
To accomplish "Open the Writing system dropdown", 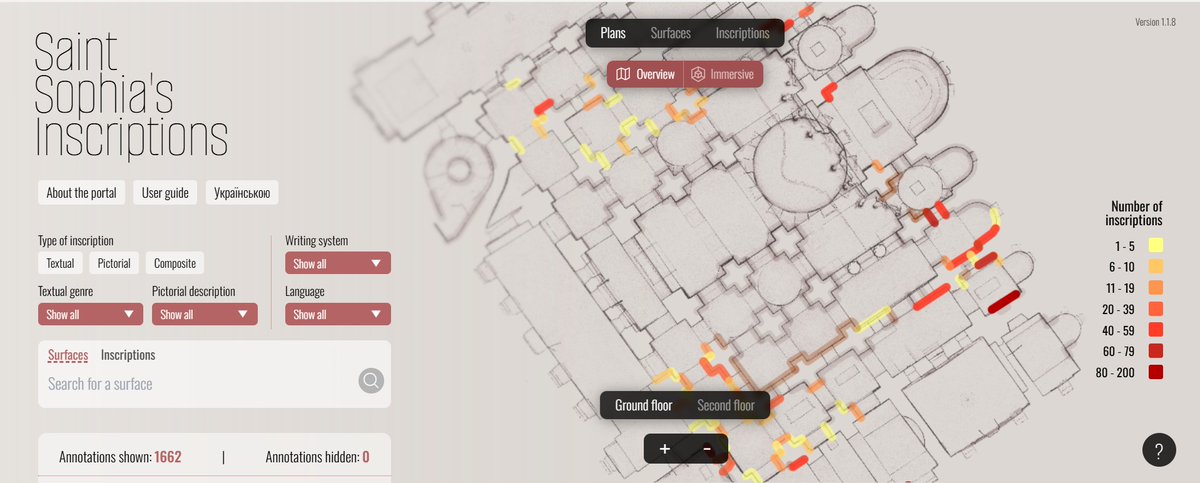I will point(338,263).
